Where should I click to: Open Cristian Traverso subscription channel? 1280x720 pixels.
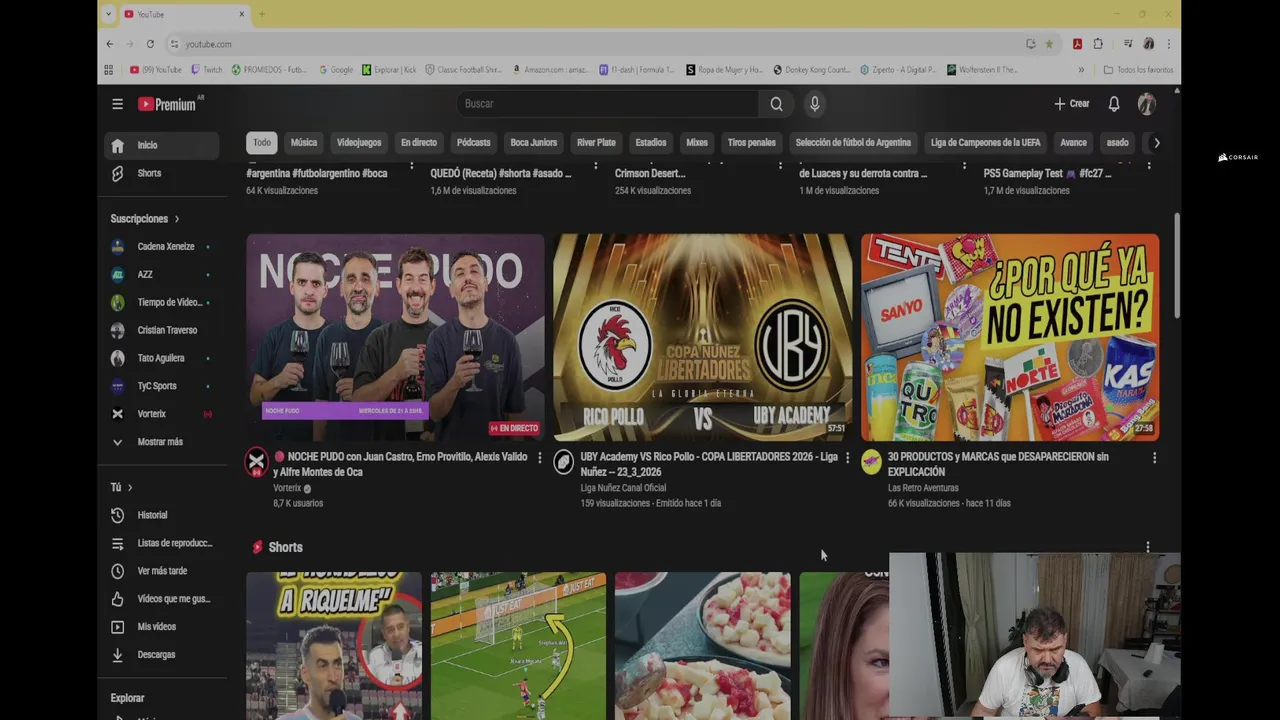[163, 330]
